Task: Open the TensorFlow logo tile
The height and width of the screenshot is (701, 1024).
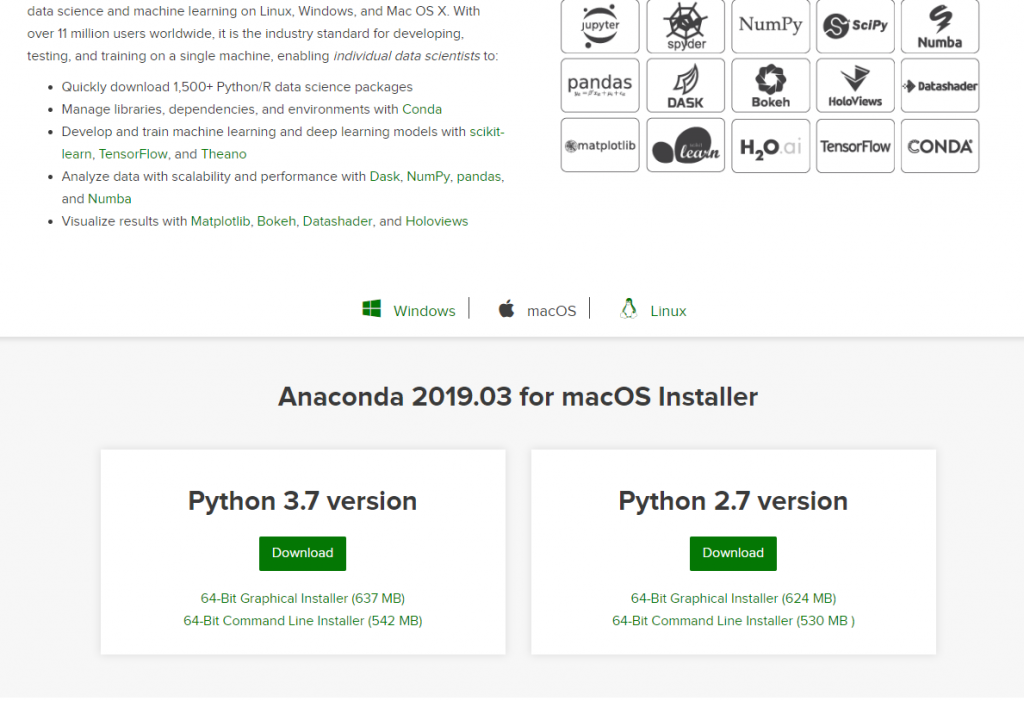Action: (855, 146)
